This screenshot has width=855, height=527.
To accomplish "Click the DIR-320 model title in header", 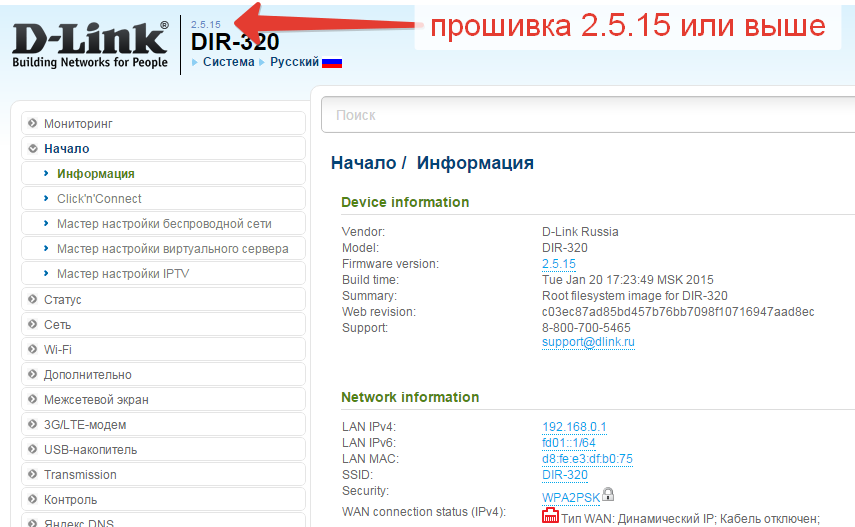I will (235, 42).
